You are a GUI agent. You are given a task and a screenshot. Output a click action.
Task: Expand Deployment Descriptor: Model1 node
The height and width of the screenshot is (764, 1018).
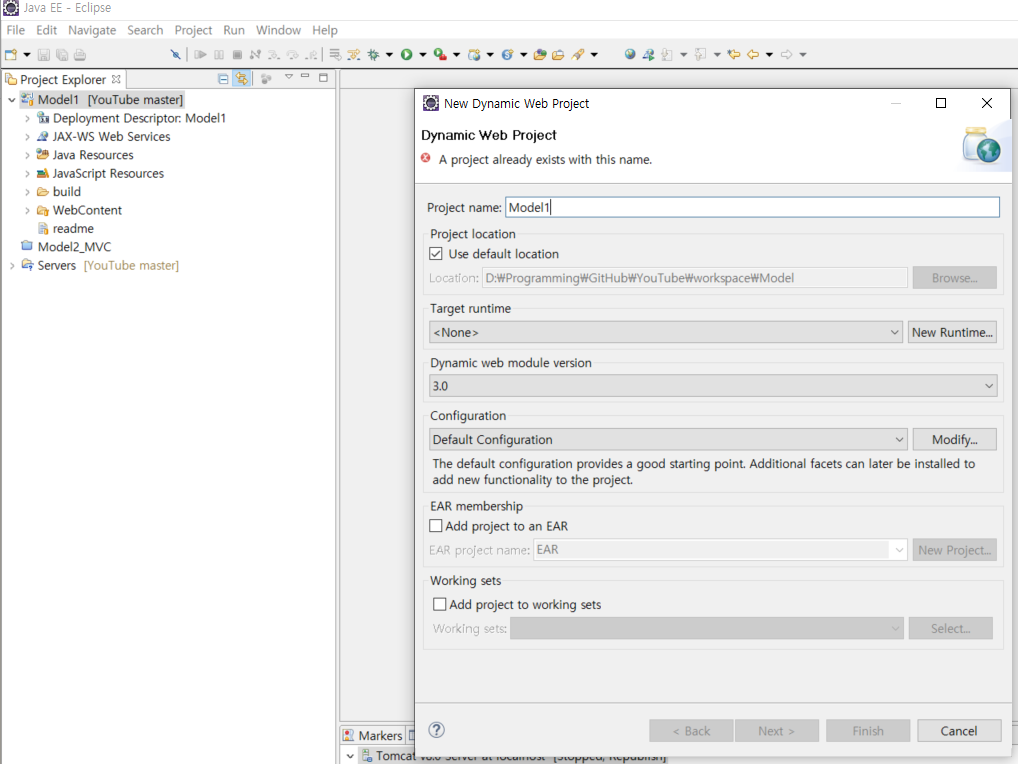[x=27, y=118]
